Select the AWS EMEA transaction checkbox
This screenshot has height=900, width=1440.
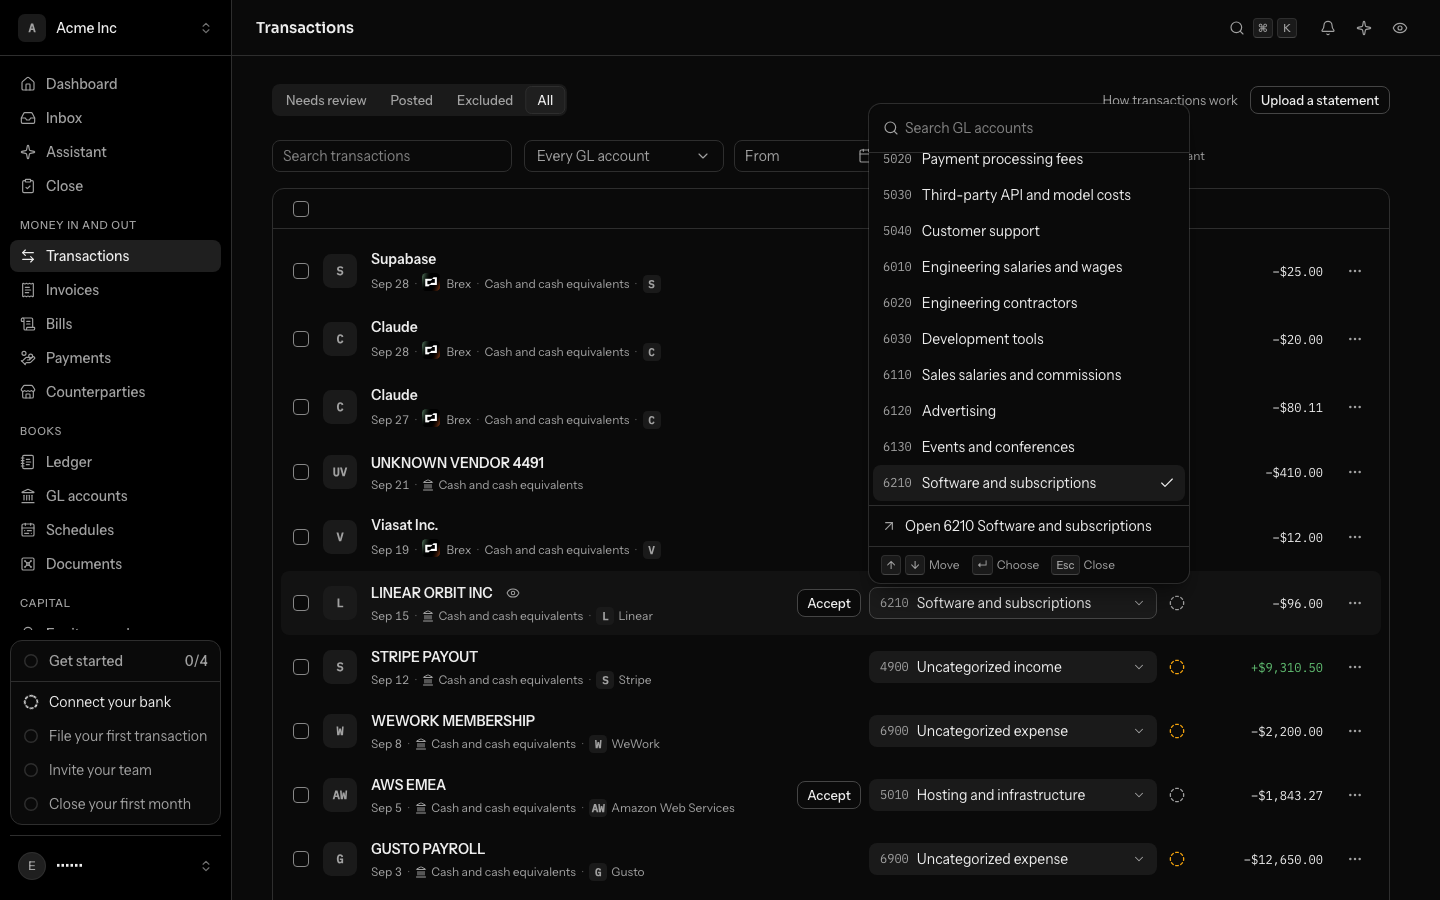[301, 795]
